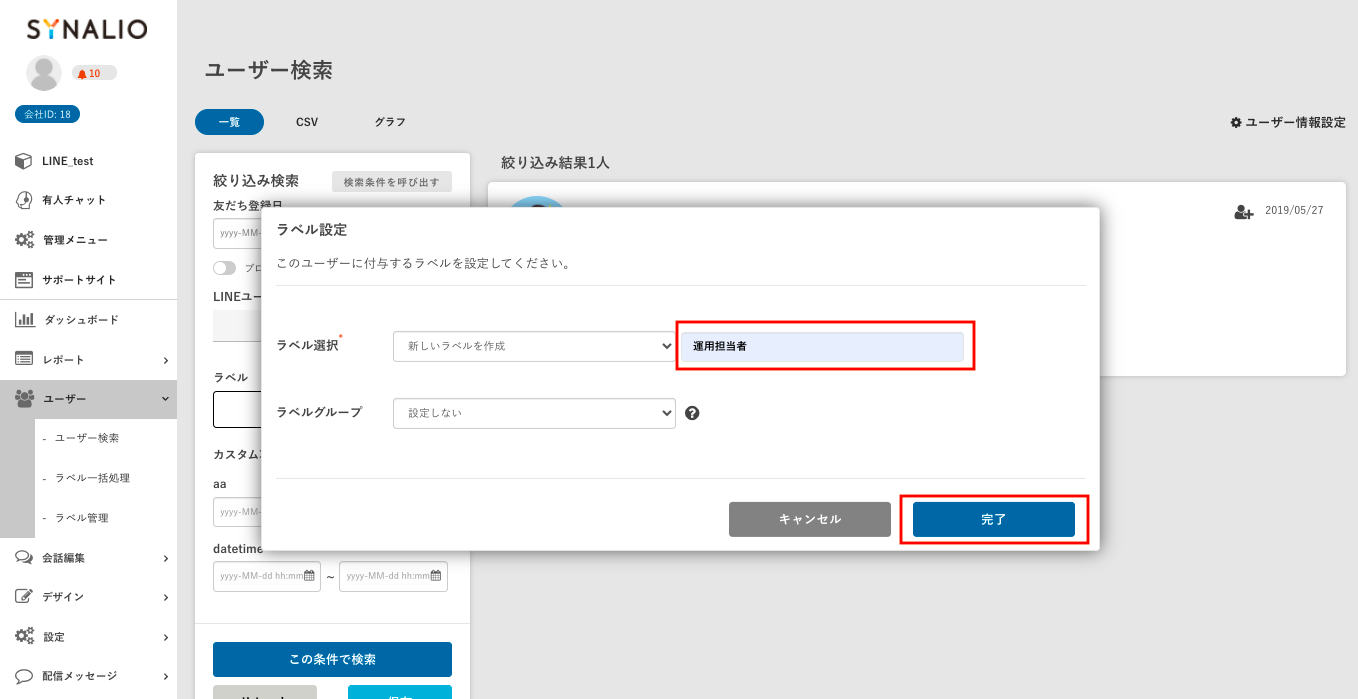Screen dimensions: 1358x699
Task: Click the LINE_test box icon
Action: (x=24, y=161)
